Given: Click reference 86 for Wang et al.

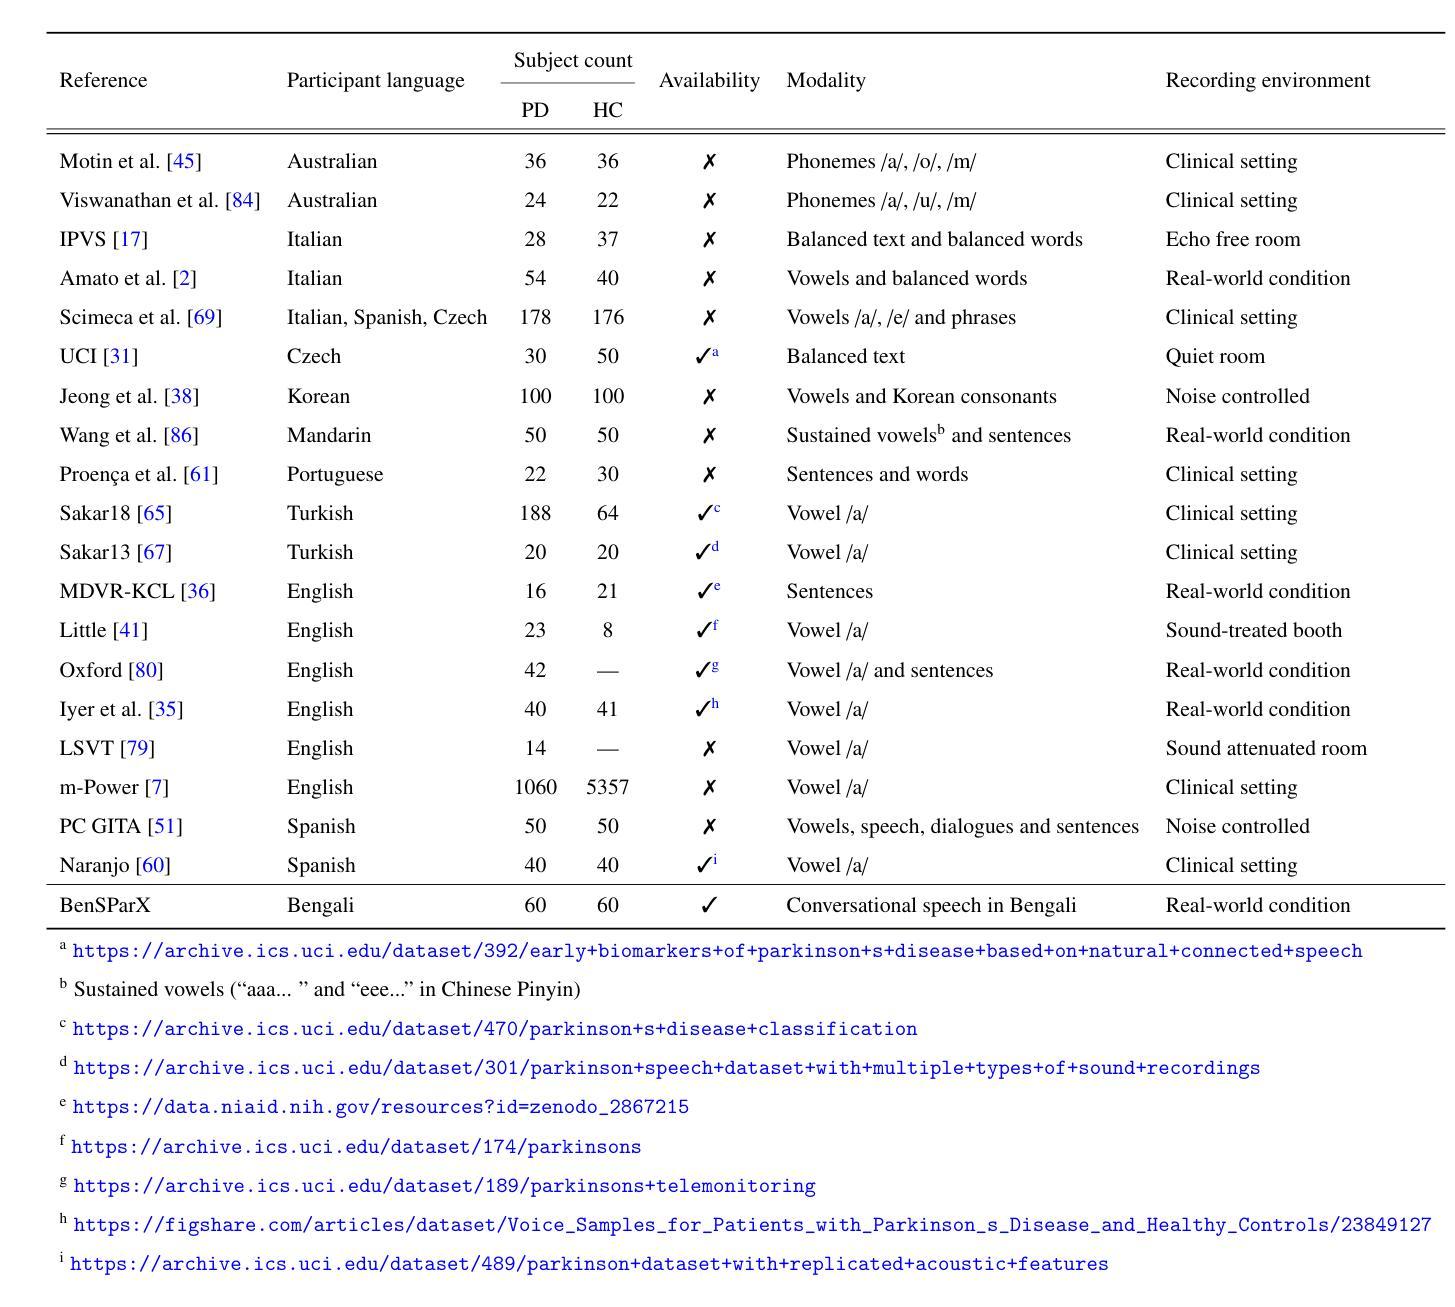Looking at the screenshot, I should point(181,435).
